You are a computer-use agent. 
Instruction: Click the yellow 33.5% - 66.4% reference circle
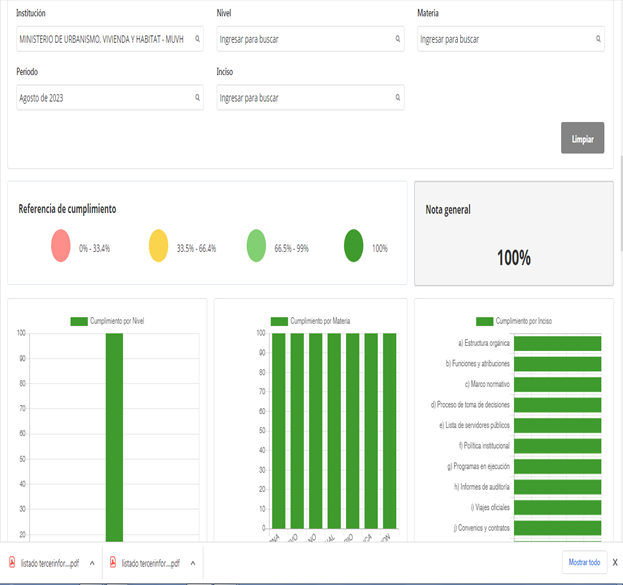pos(160,247)
